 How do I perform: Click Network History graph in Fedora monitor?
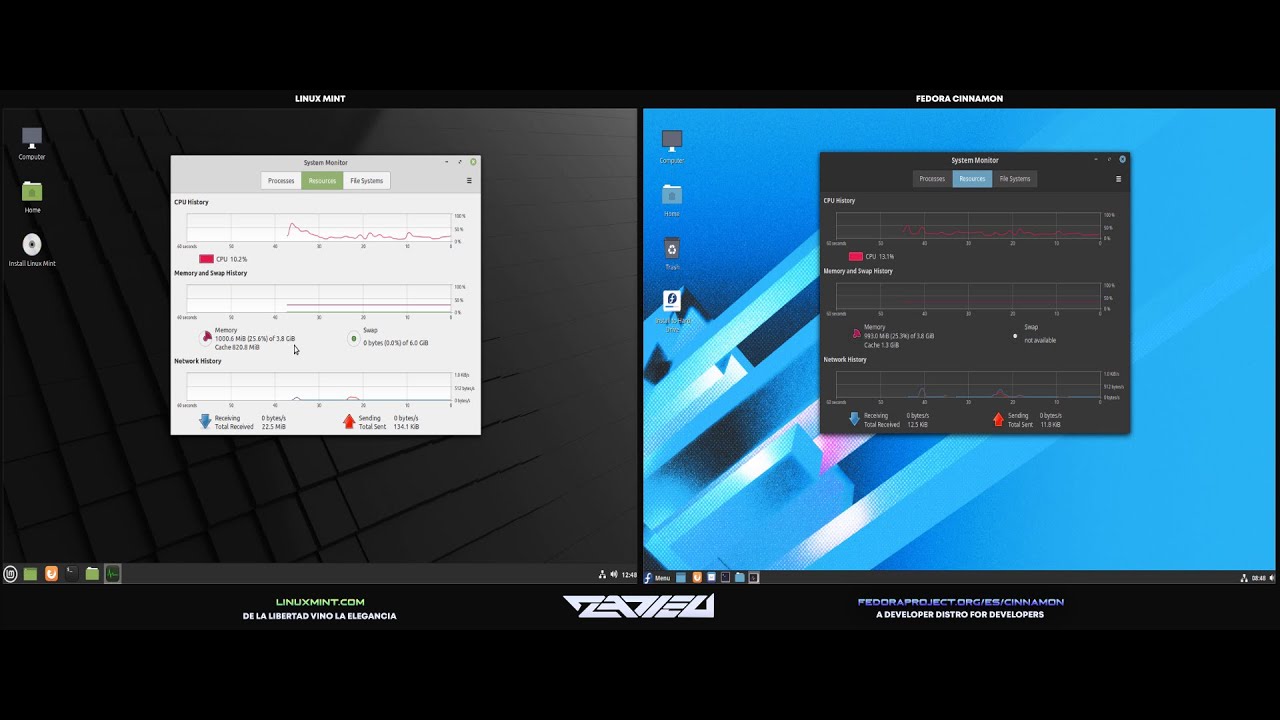point(968,385)
